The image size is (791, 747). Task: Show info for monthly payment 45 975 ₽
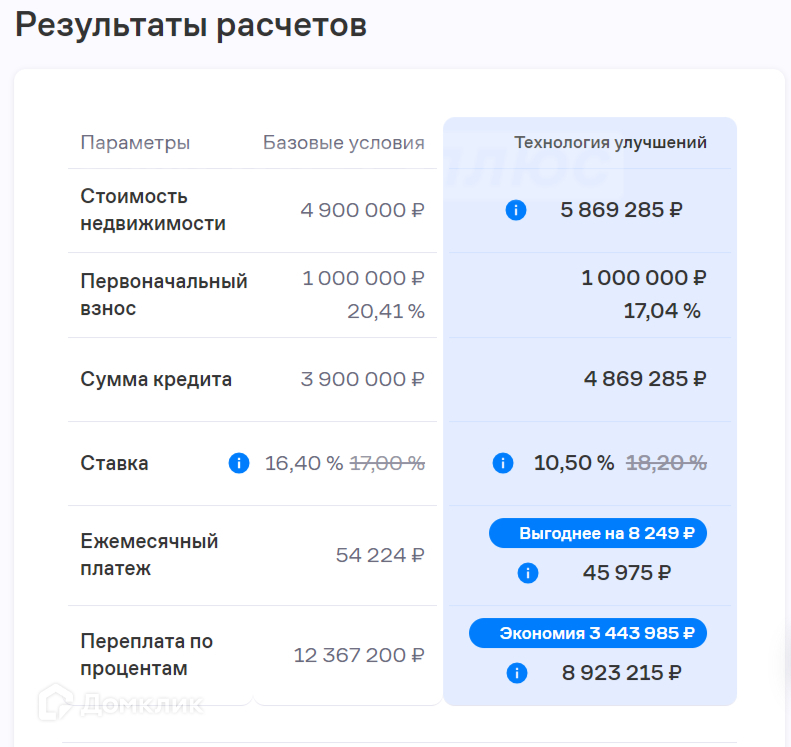(528, 573)
